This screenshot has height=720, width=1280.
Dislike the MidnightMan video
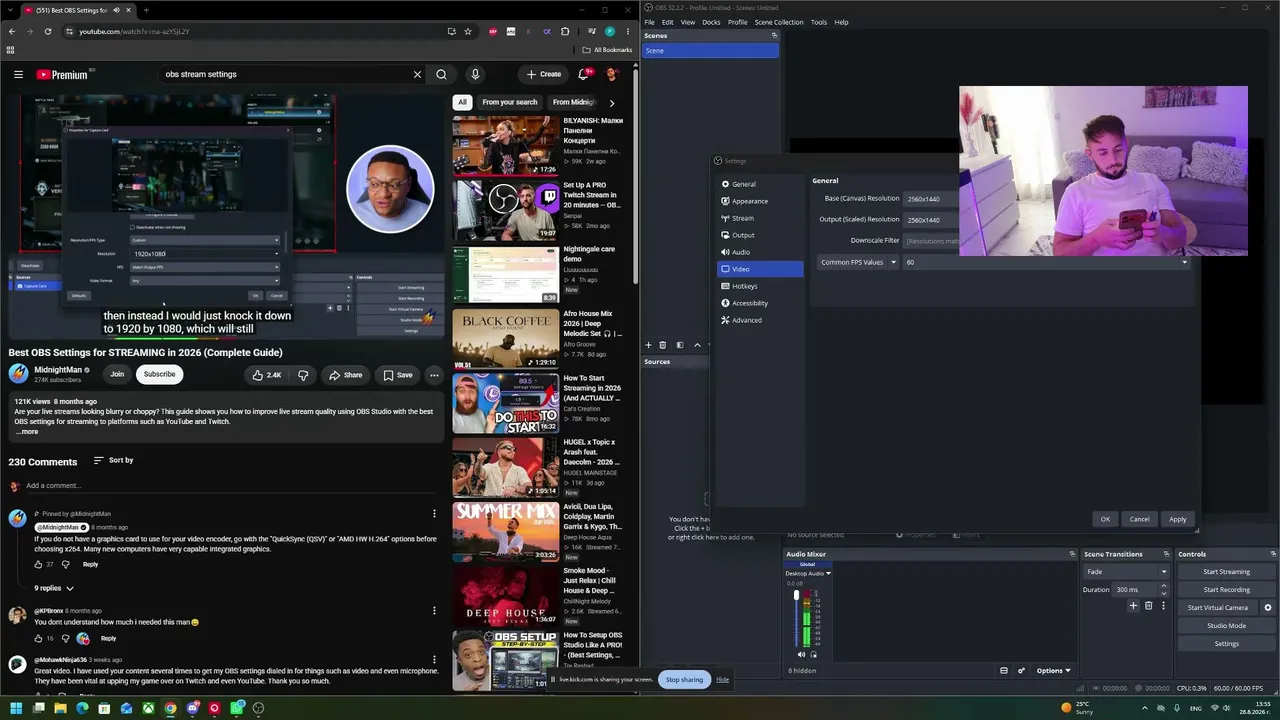tap(303, 375)
